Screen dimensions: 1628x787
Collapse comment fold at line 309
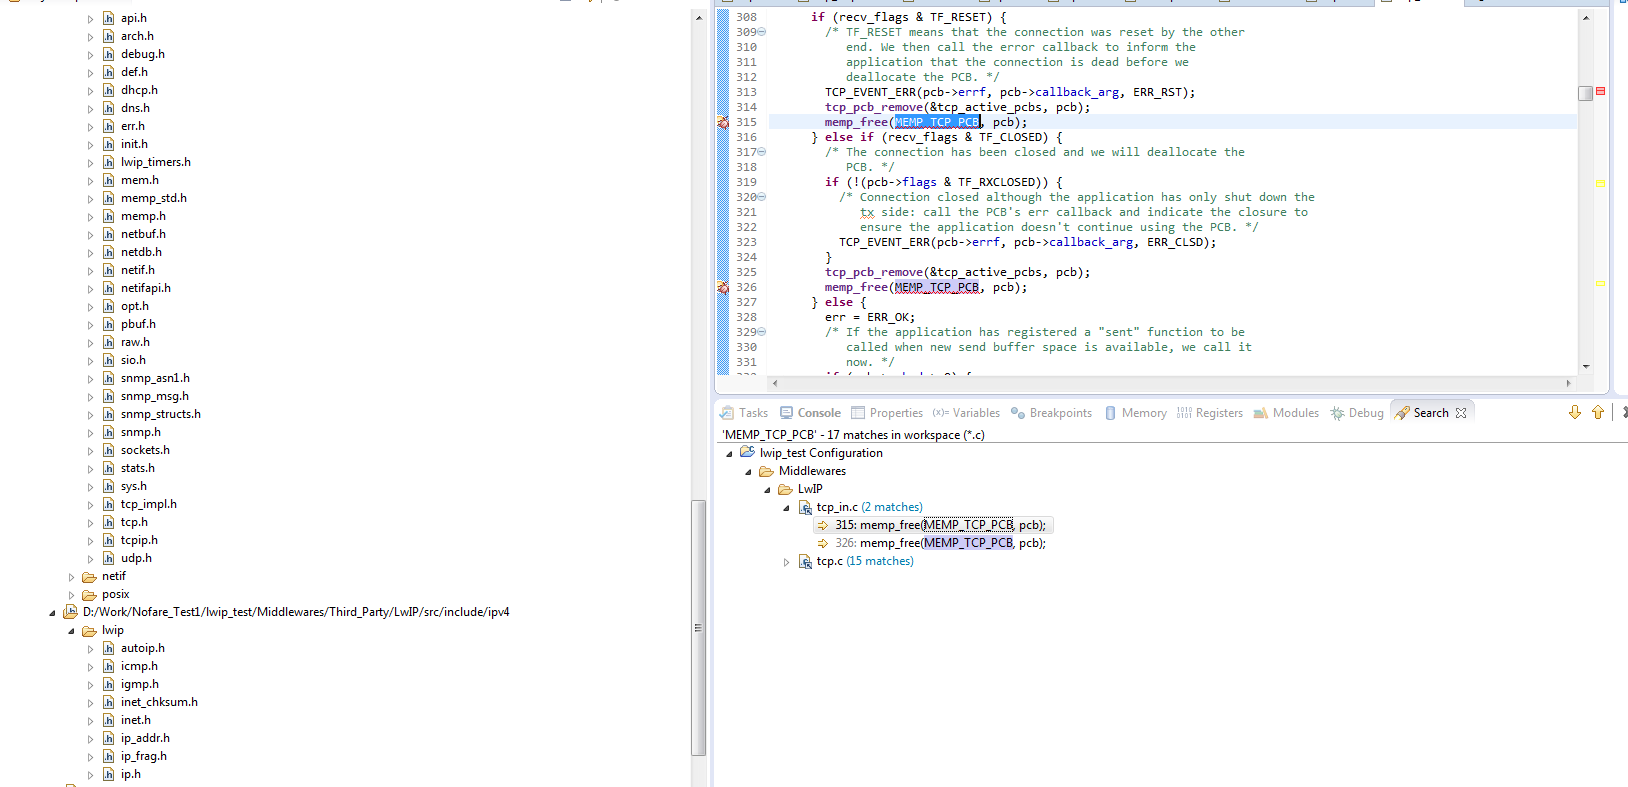click(762, 32)
